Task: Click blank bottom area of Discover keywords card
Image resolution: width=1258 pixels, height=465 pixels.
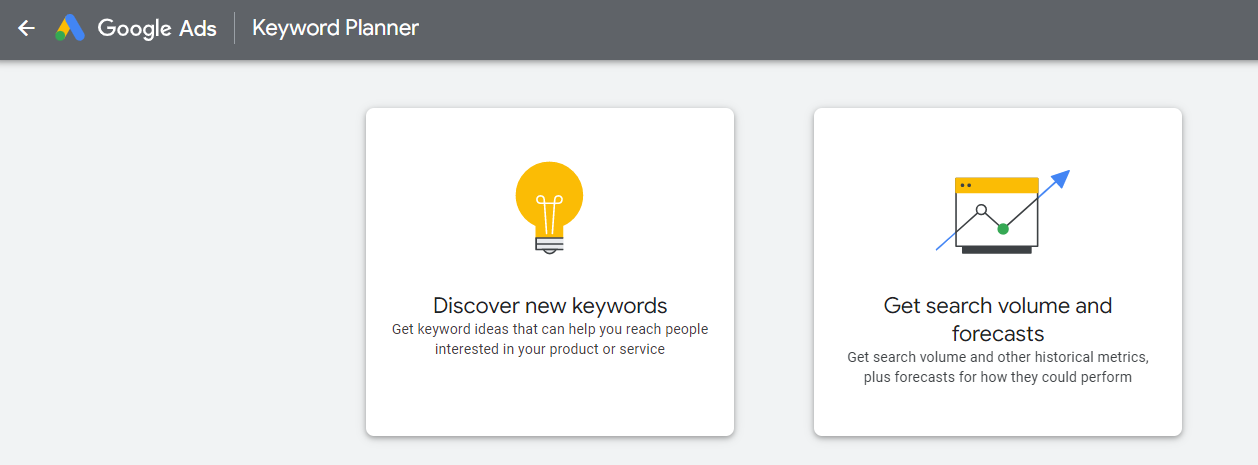Action: (550, 400)
